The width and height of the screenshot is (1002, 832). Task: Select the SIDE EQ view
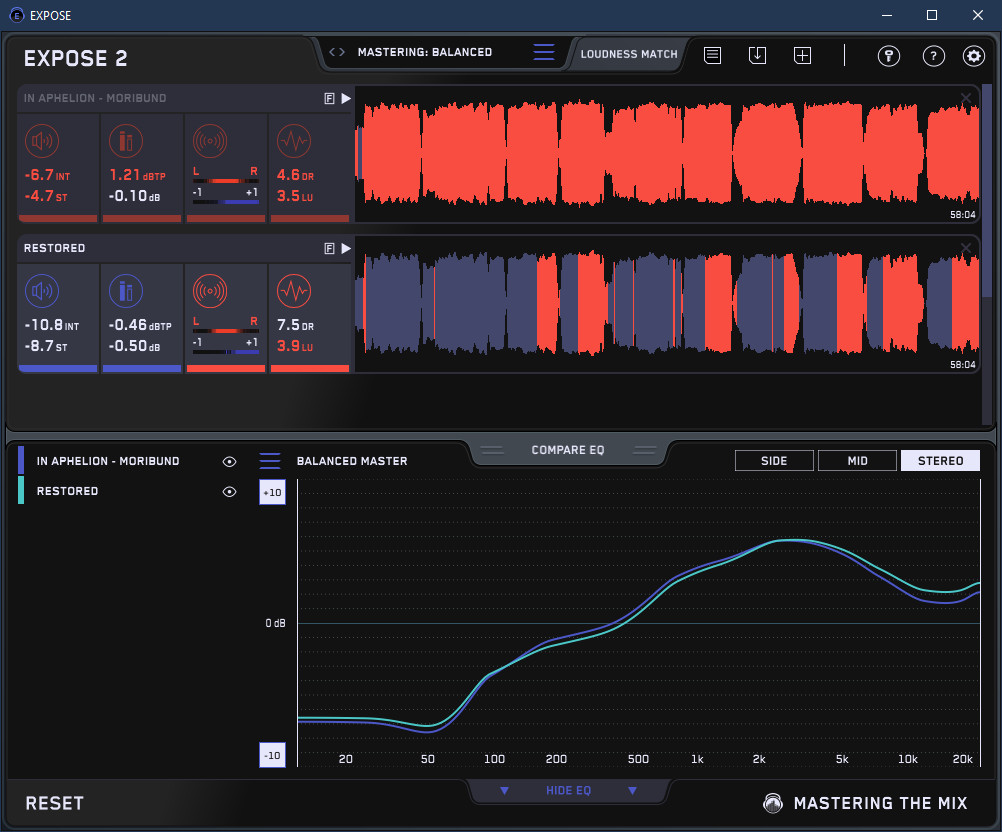(774, 461)
